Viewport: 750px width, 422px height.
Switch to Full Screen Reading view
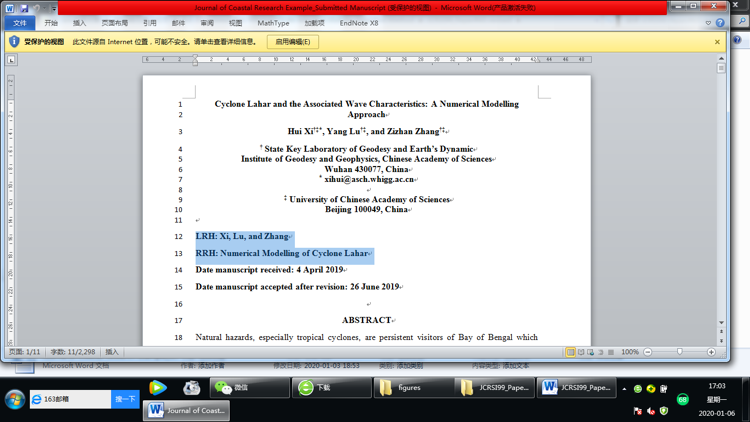tap(581, 352)
